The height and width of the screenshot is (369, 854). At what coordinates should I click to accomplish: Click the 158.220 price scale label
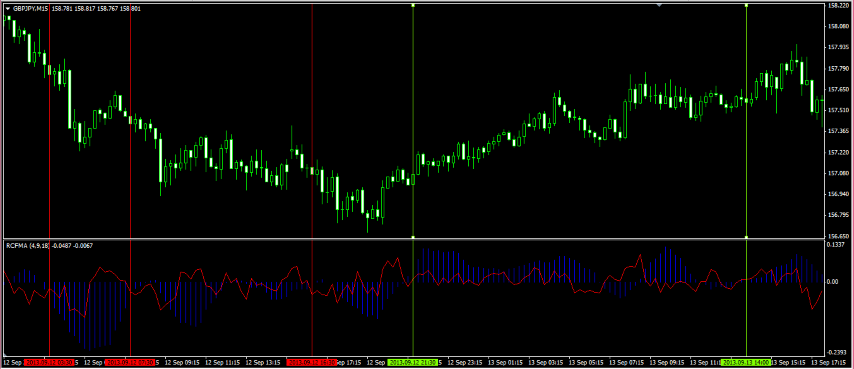837,5
